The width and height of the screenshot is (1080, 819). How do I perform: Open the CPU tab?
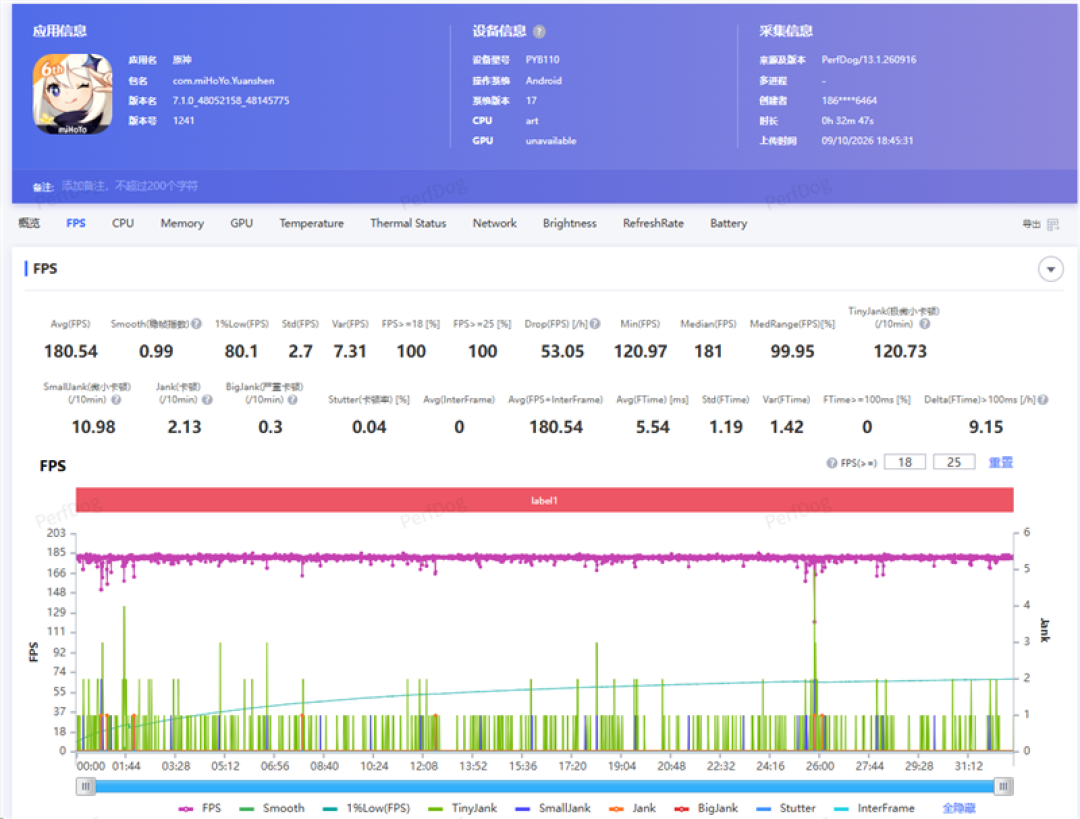[123, 223]
